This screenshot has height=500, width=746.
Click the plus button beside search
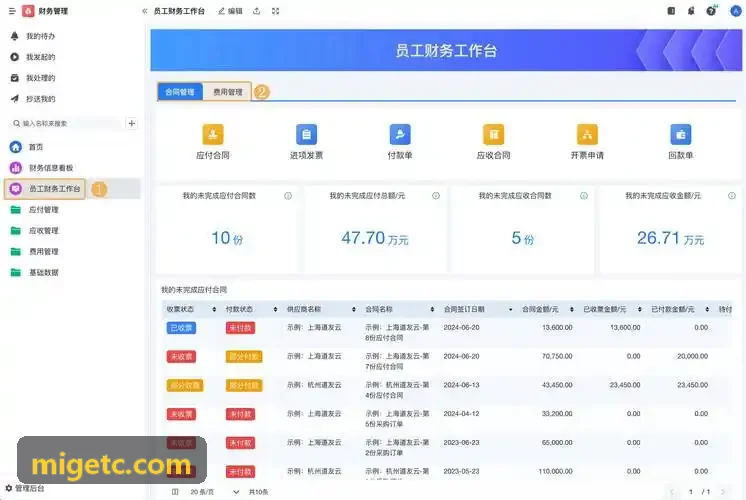click(x=132, y=124)
